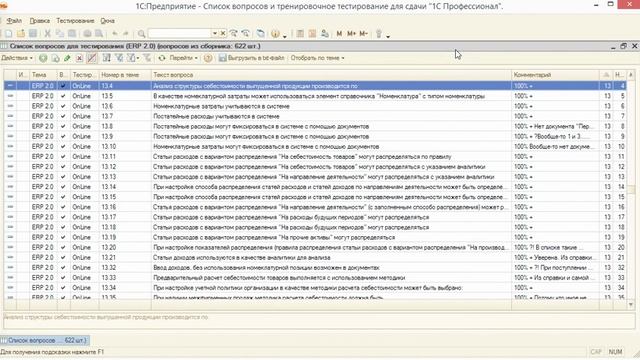Click the list scrollbar down arrow
The width and height of the screenshot is (640, 360).
(631, 305)
